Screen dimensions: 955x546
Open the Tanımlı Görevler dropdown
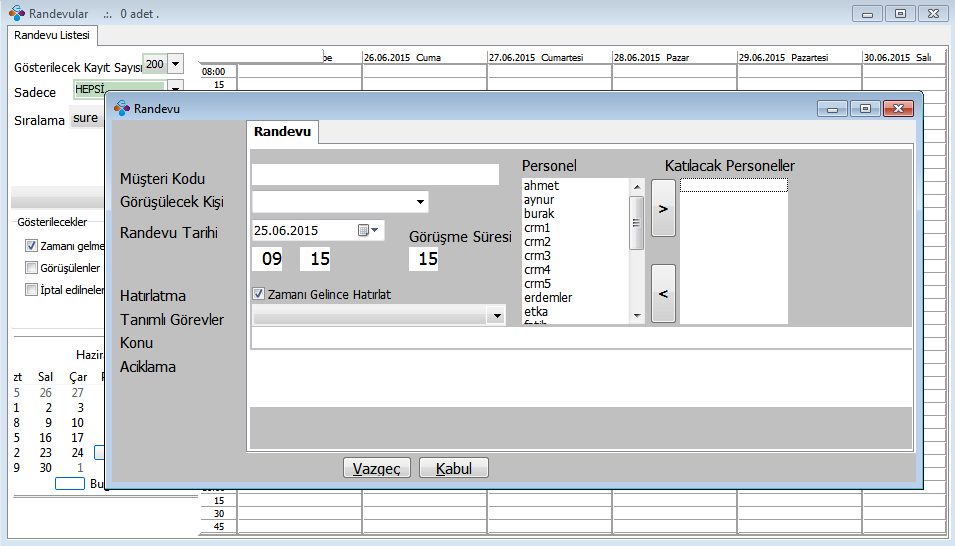coord(496,316)
